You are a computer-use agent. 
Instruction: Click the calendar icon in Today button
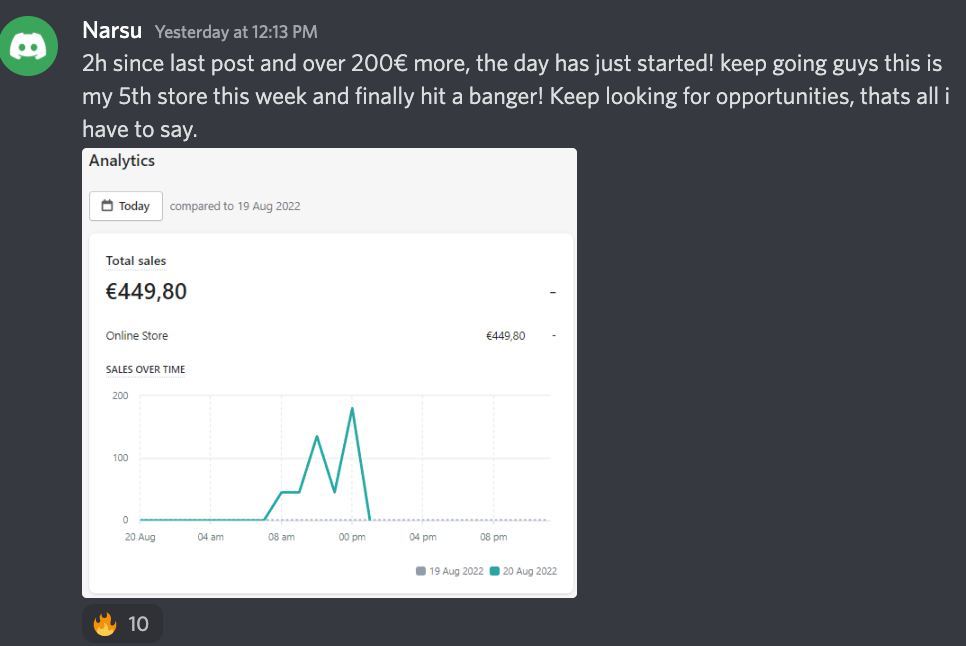point(107,205)
